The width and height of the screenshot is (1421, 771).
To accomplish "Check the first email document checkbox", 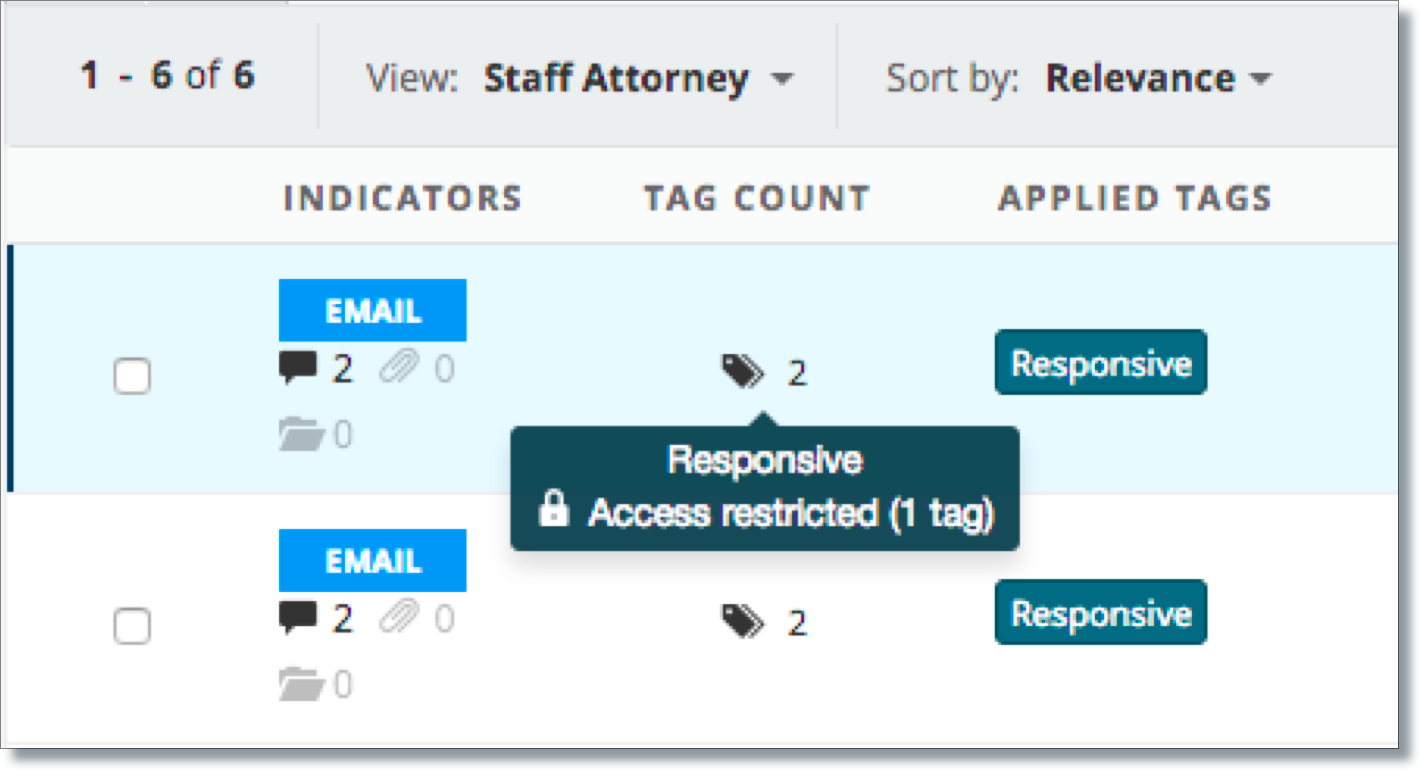I will pos(132,377).
